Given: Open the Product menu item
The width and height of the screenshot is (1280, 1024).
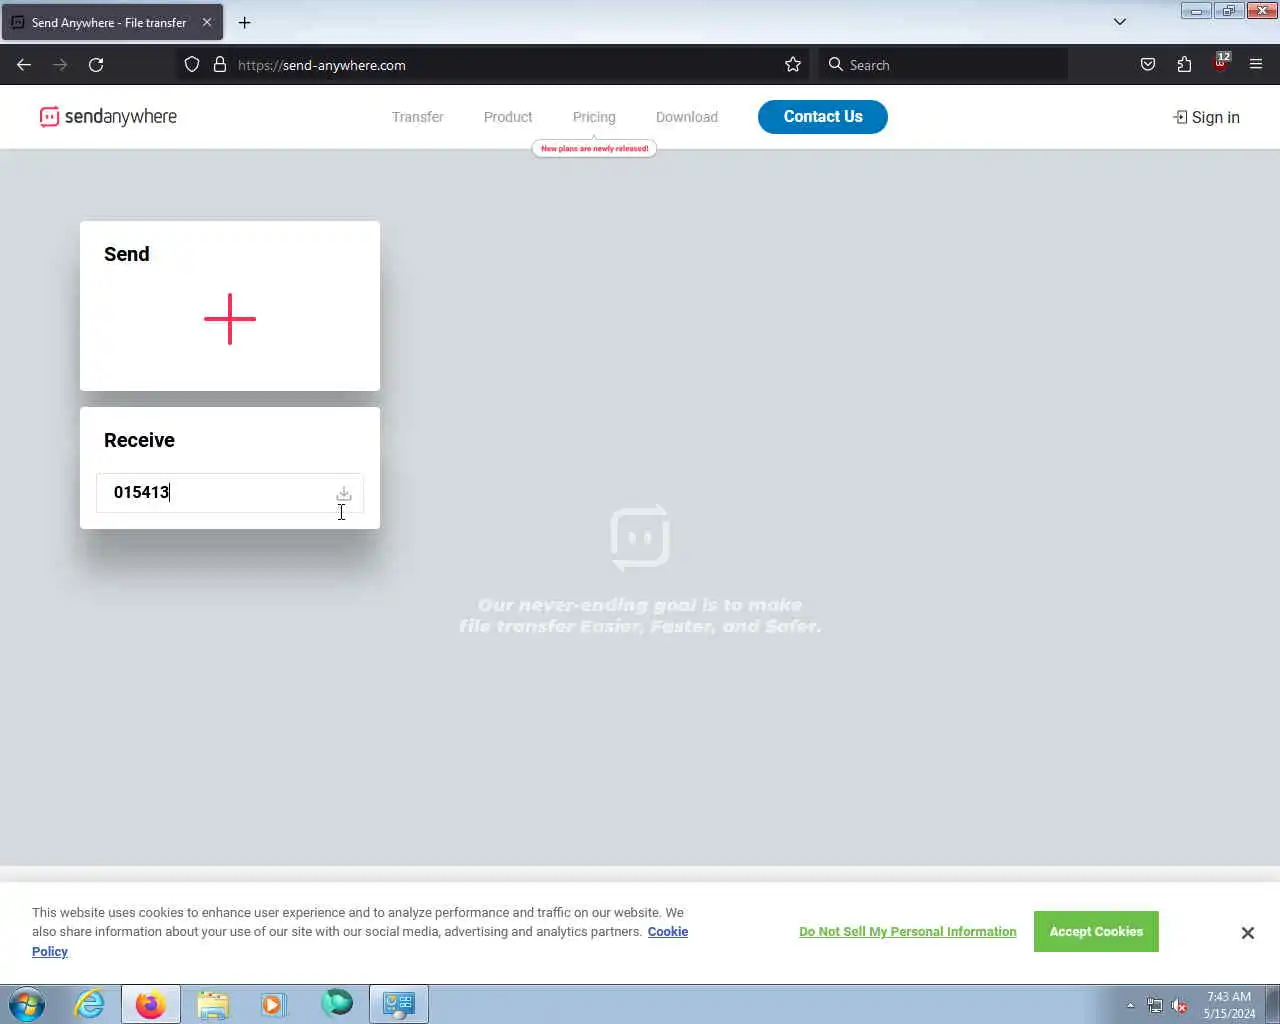Looking at the screenshot, I should tap(508, 117).
